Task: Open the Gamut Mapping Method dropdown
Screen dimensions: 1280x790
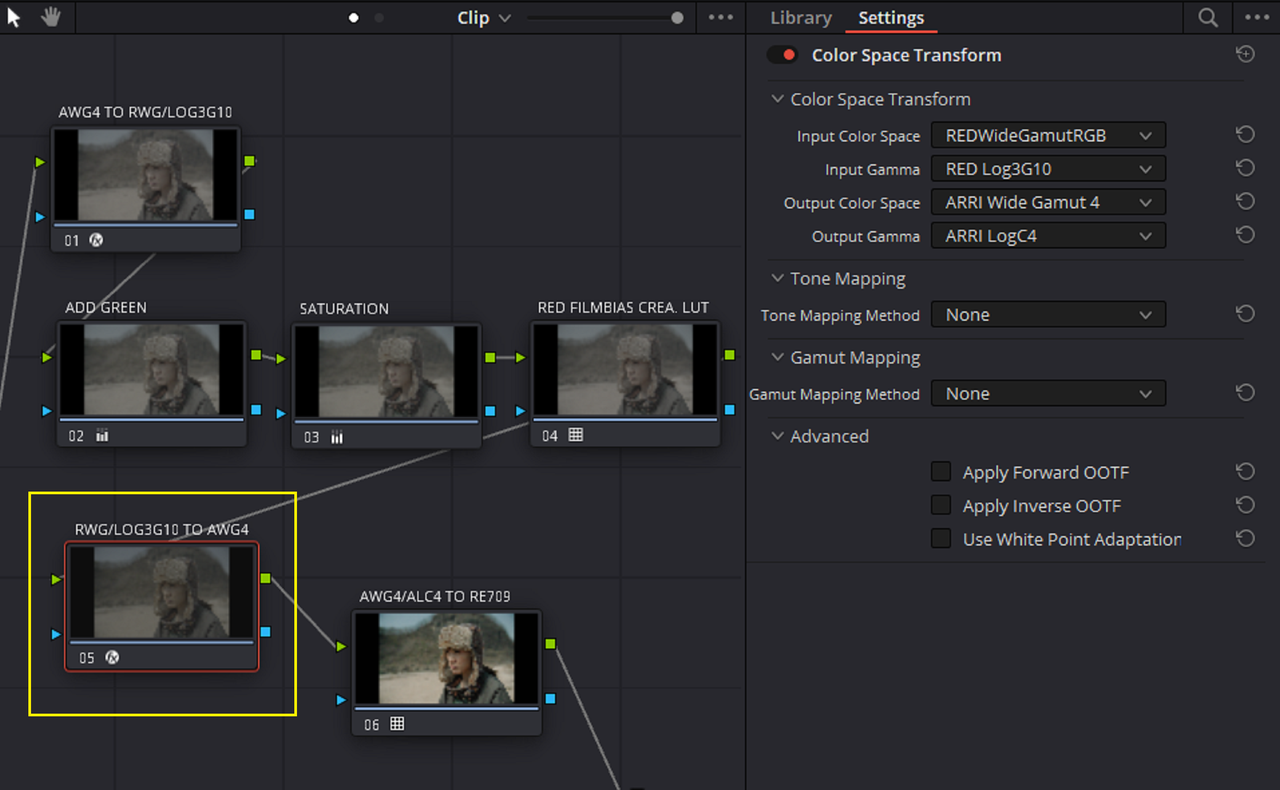Action: (1048, 393)
